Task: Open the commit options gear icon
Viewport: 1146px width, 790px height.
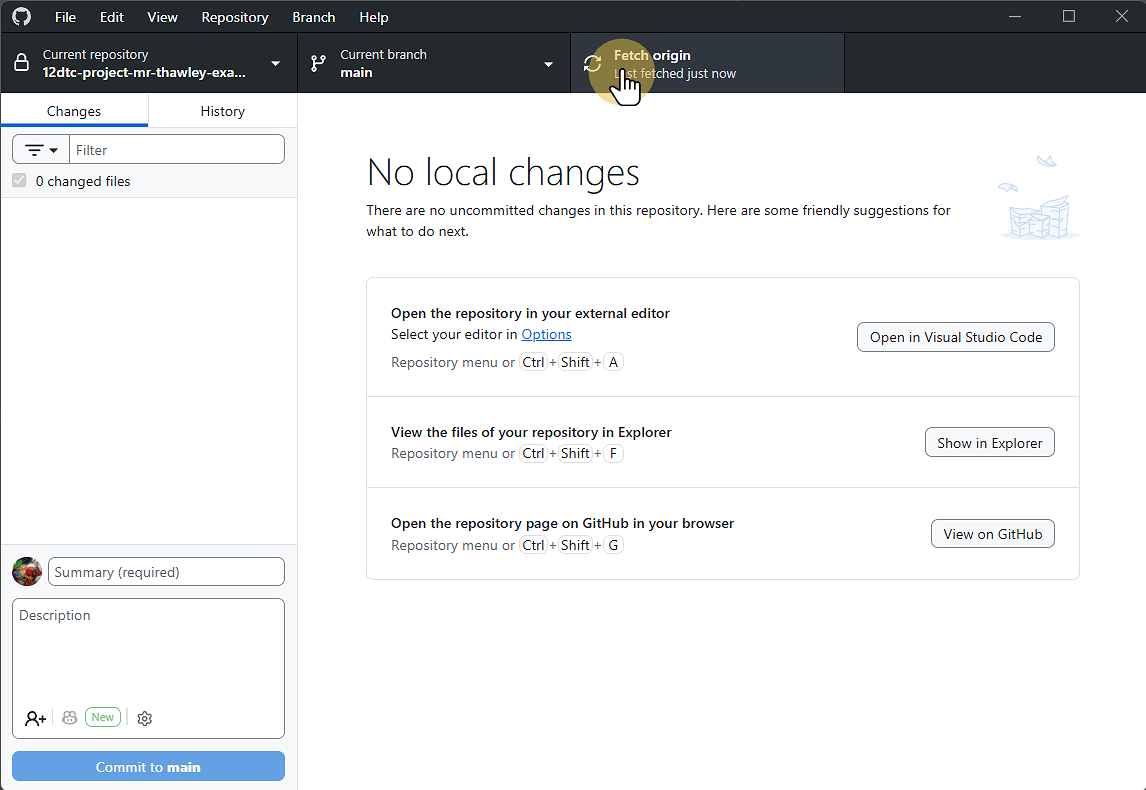Action: (144, 718)
